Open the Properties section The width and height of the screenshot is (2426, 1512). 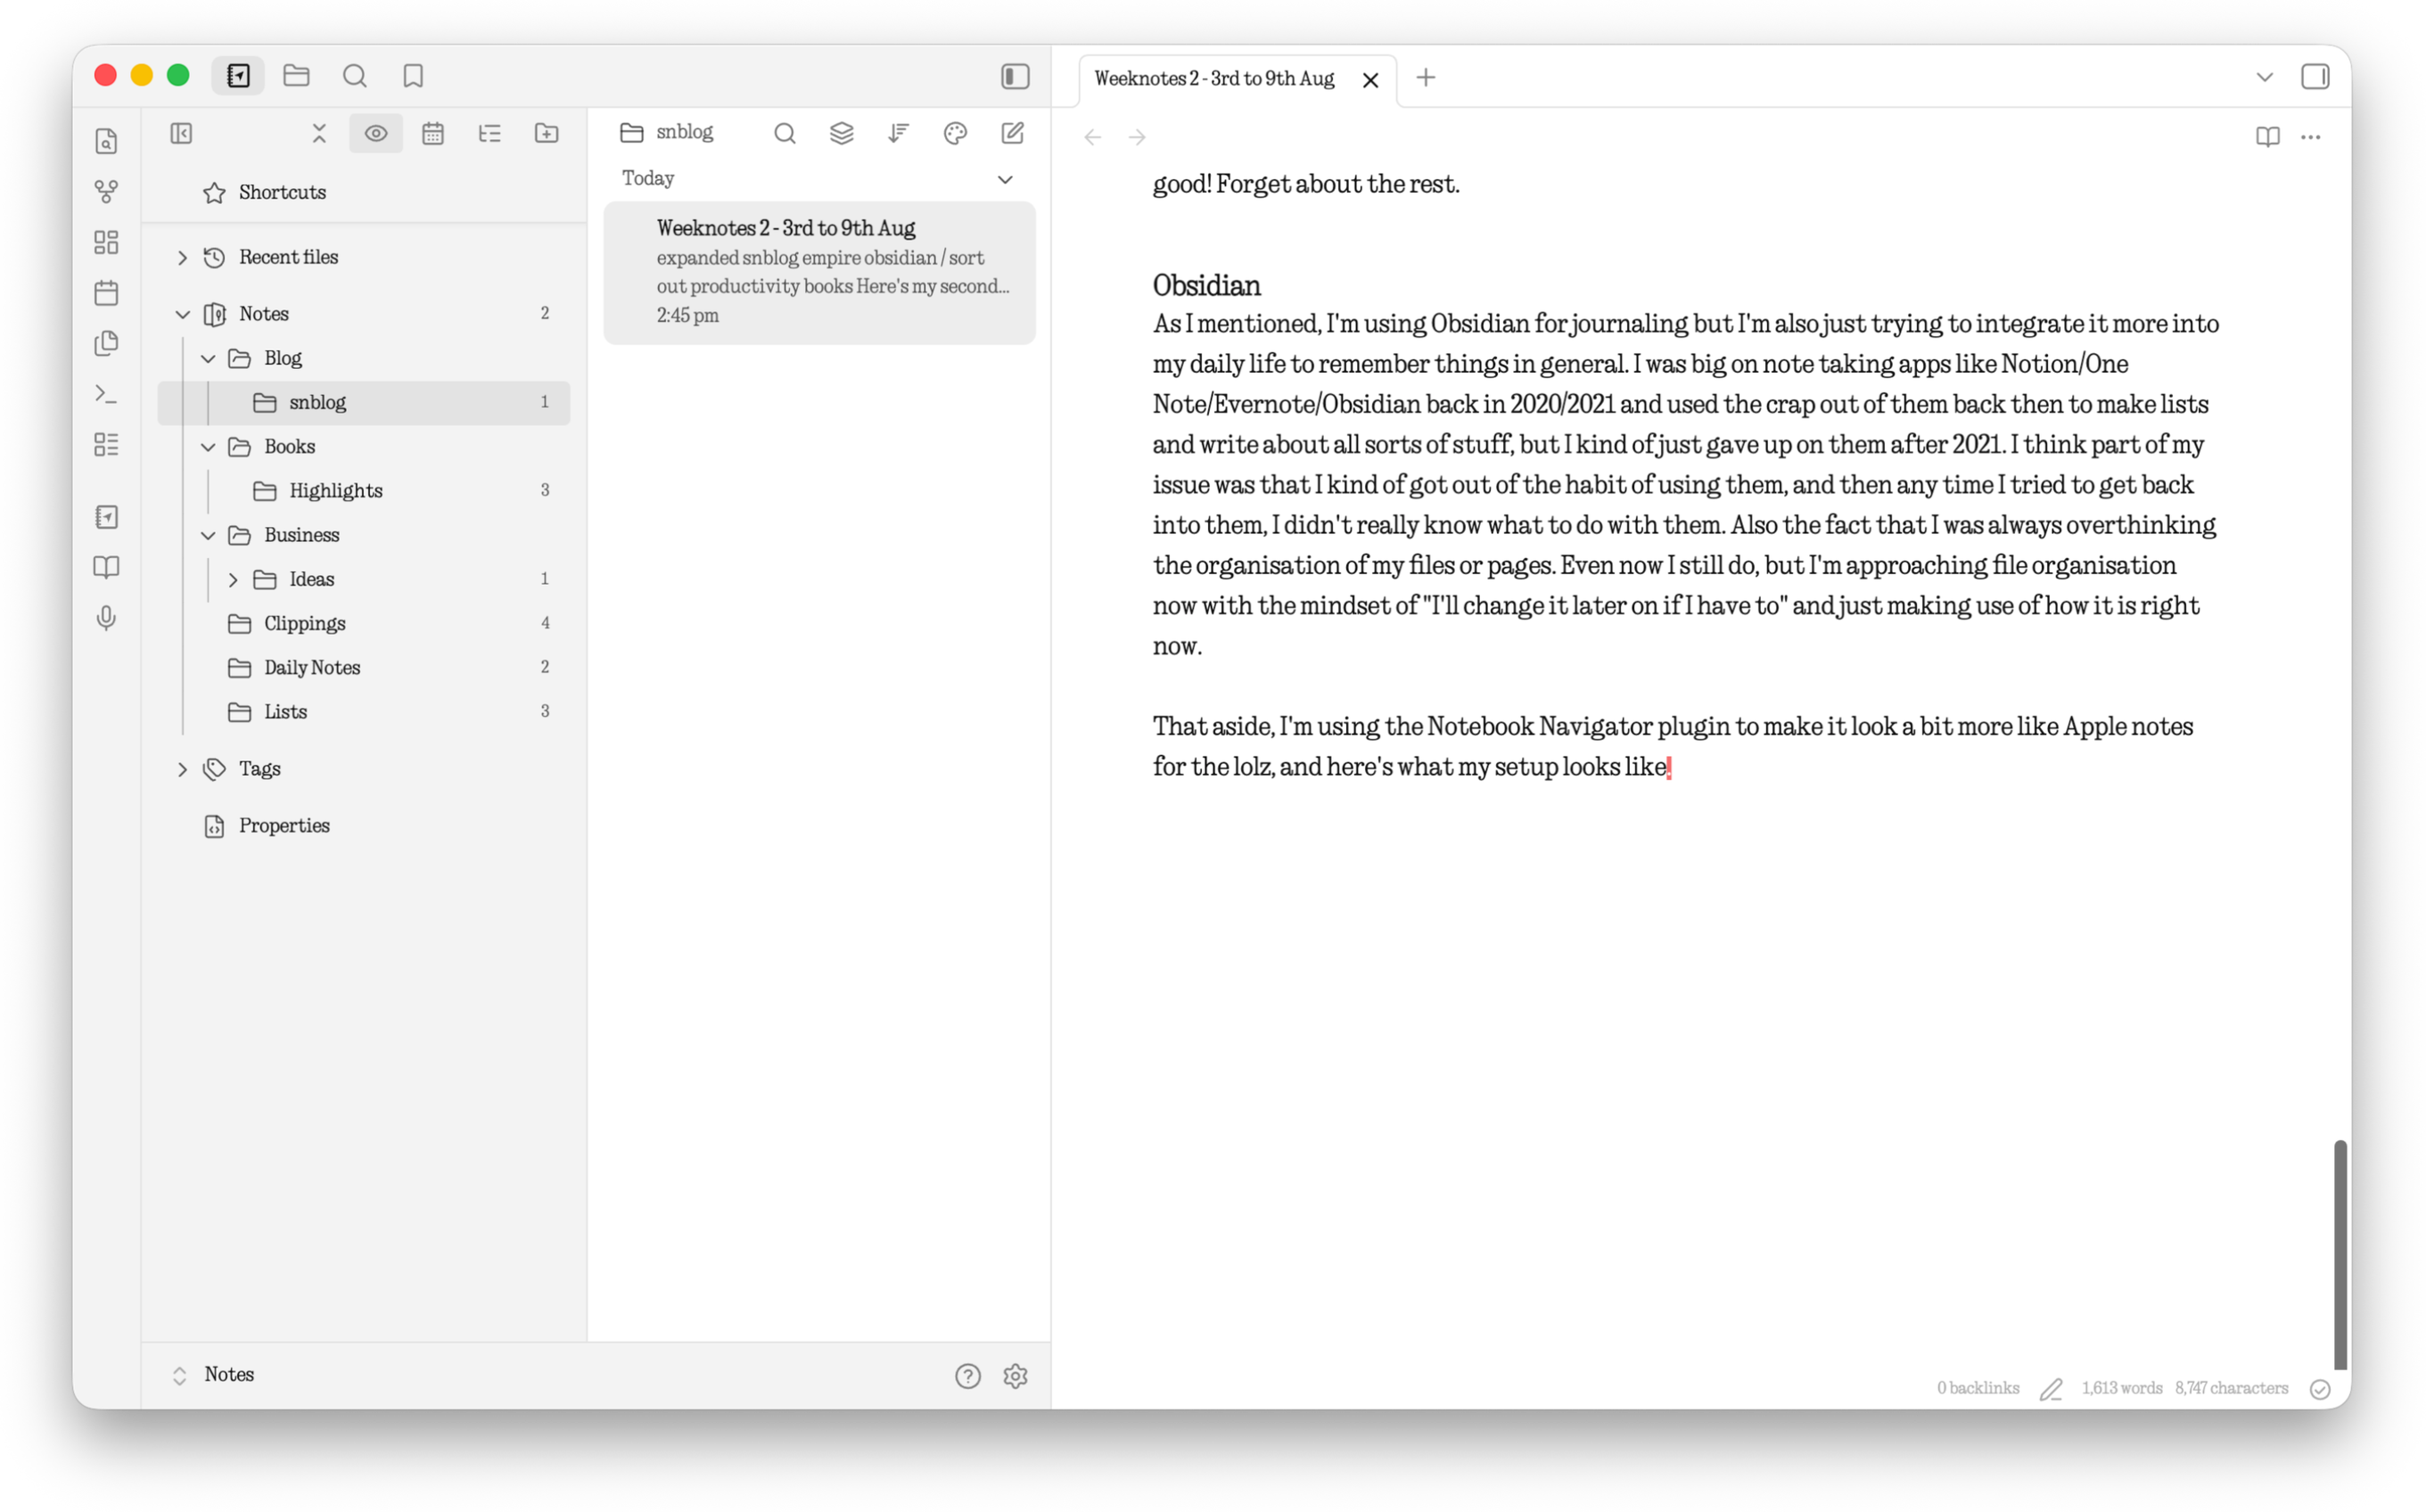click(x=364, y=826)
